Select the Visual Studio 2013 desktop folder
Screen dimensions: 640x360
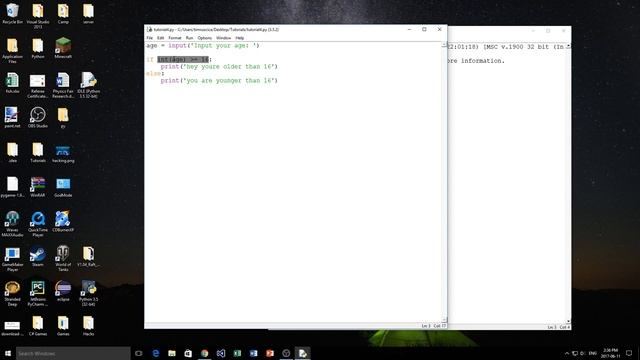[x=38, y=16]
